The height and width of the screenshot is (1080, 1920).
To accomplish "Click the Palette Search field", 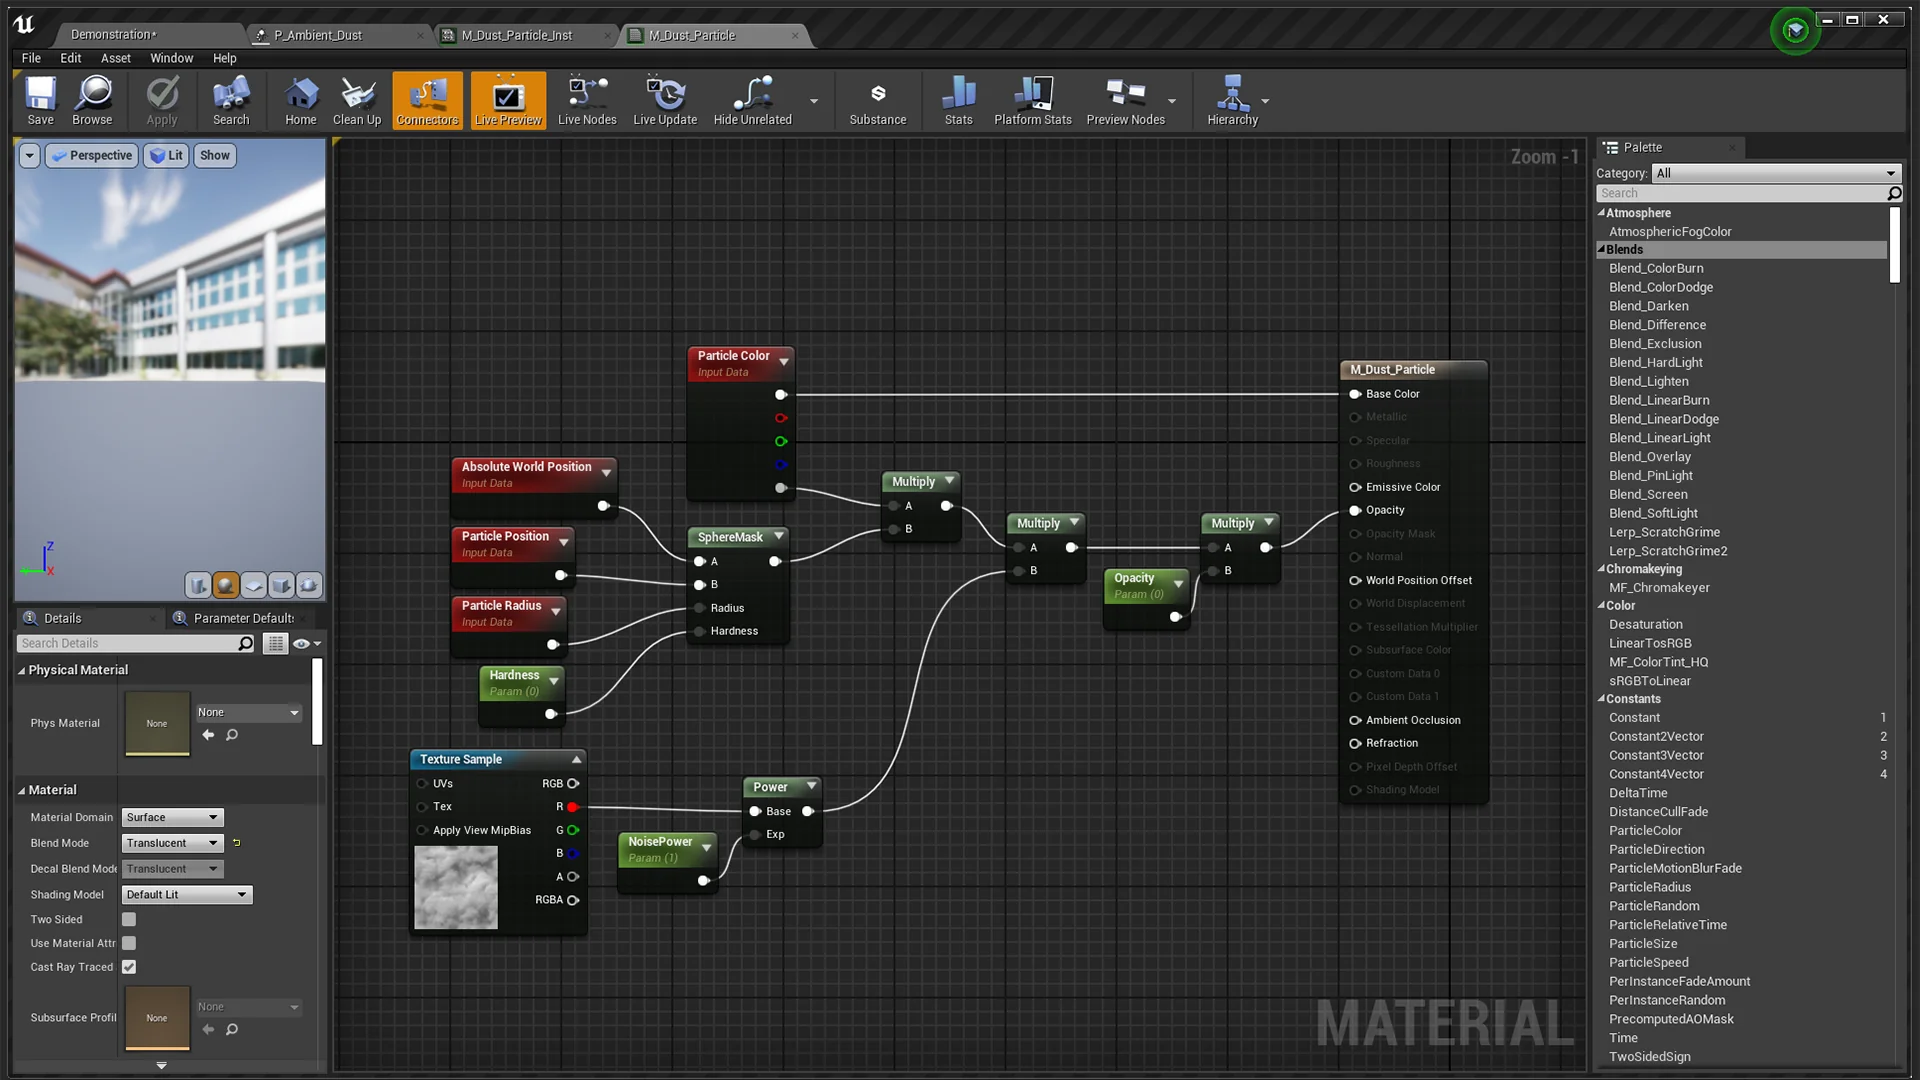I will [1740, 193].
